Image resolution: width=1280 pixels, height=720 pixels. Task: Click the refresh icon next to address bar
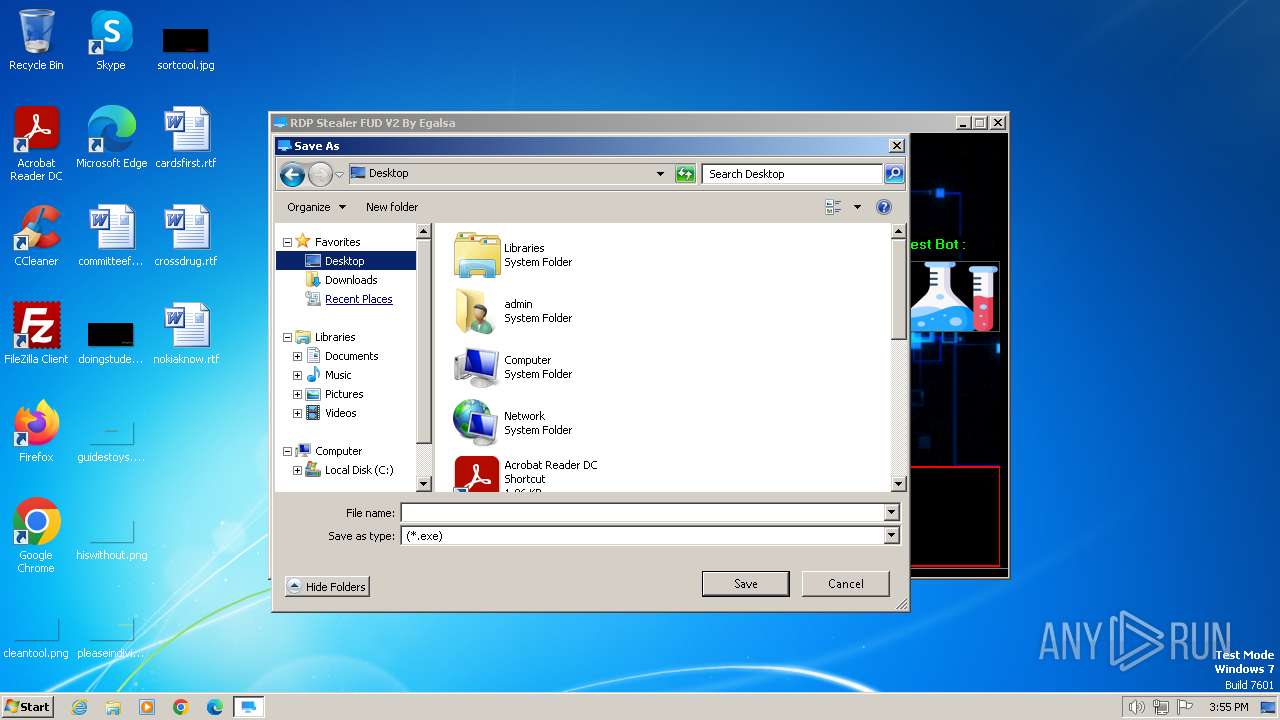click(685, 174)
